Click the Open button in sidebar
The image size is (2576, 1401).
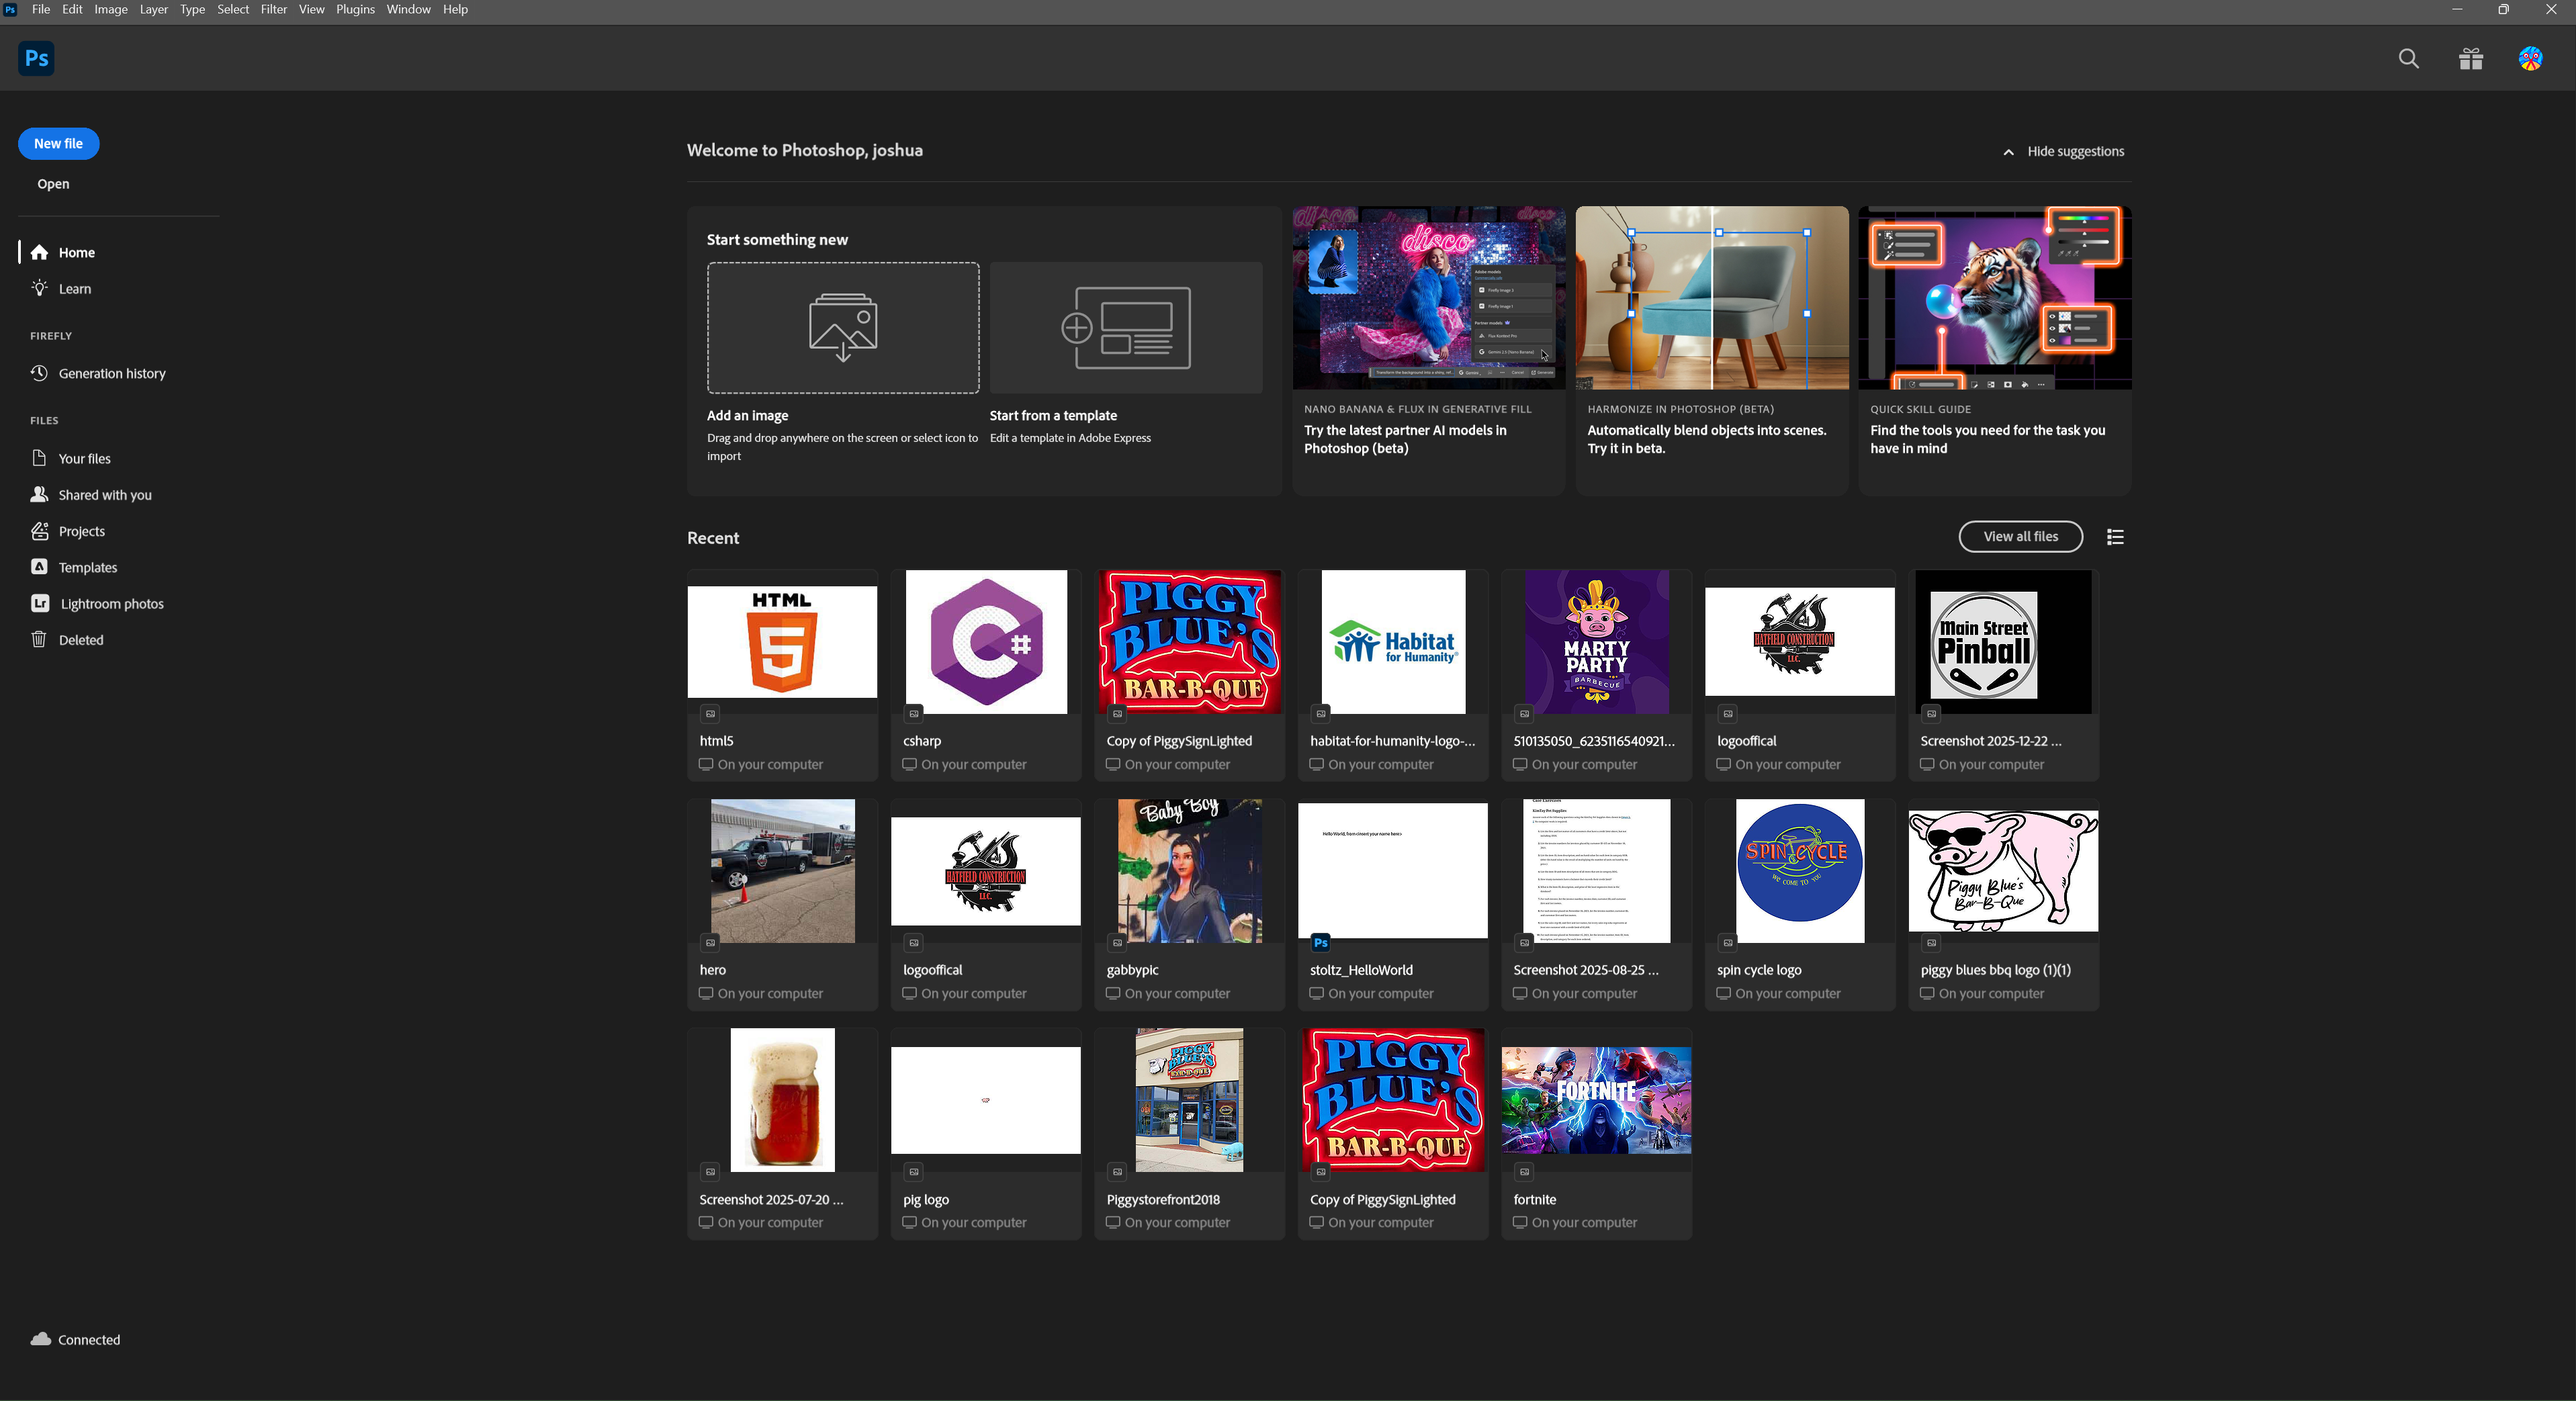pos(53,184)
